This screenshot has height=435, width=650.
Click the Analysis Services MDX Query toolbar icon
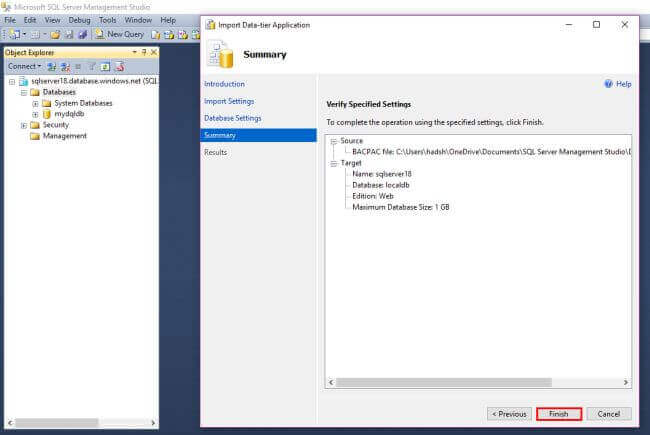coord(169,34)
